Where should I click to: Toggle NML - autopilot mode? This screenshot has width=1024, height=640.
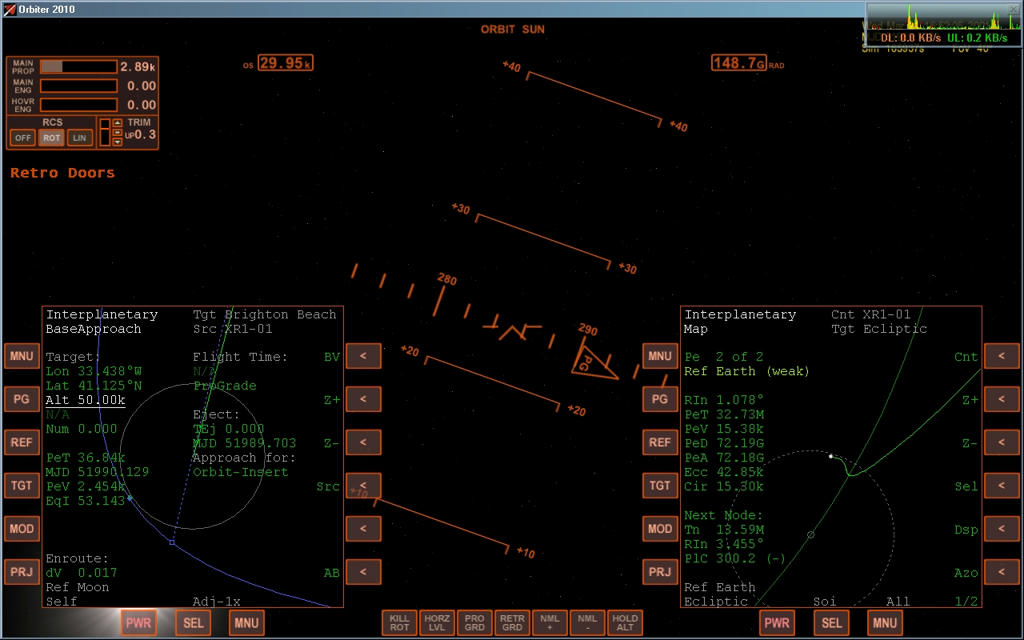point(587,622)
